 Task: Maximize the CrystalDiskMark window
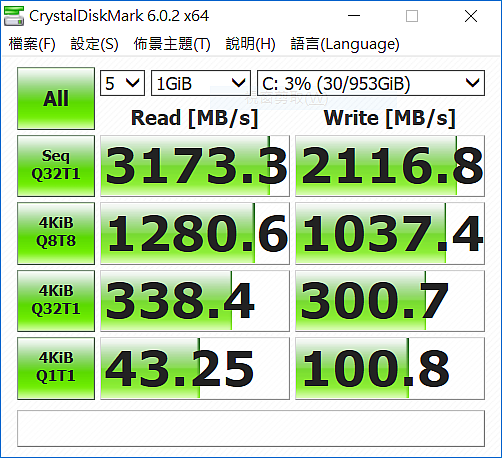(x=412, y=16)
